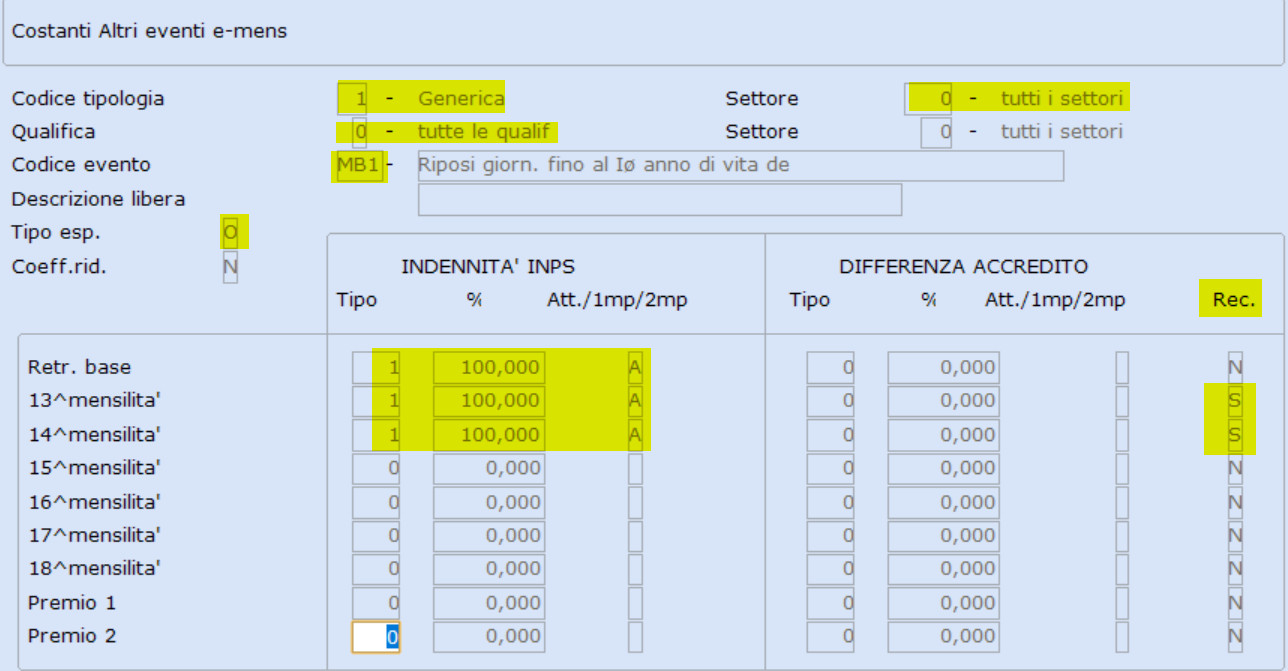Select 13^mensilita' Att./1mp/2mp field under DIFFERENZA ACCREDITO

tap(1122, 401)
